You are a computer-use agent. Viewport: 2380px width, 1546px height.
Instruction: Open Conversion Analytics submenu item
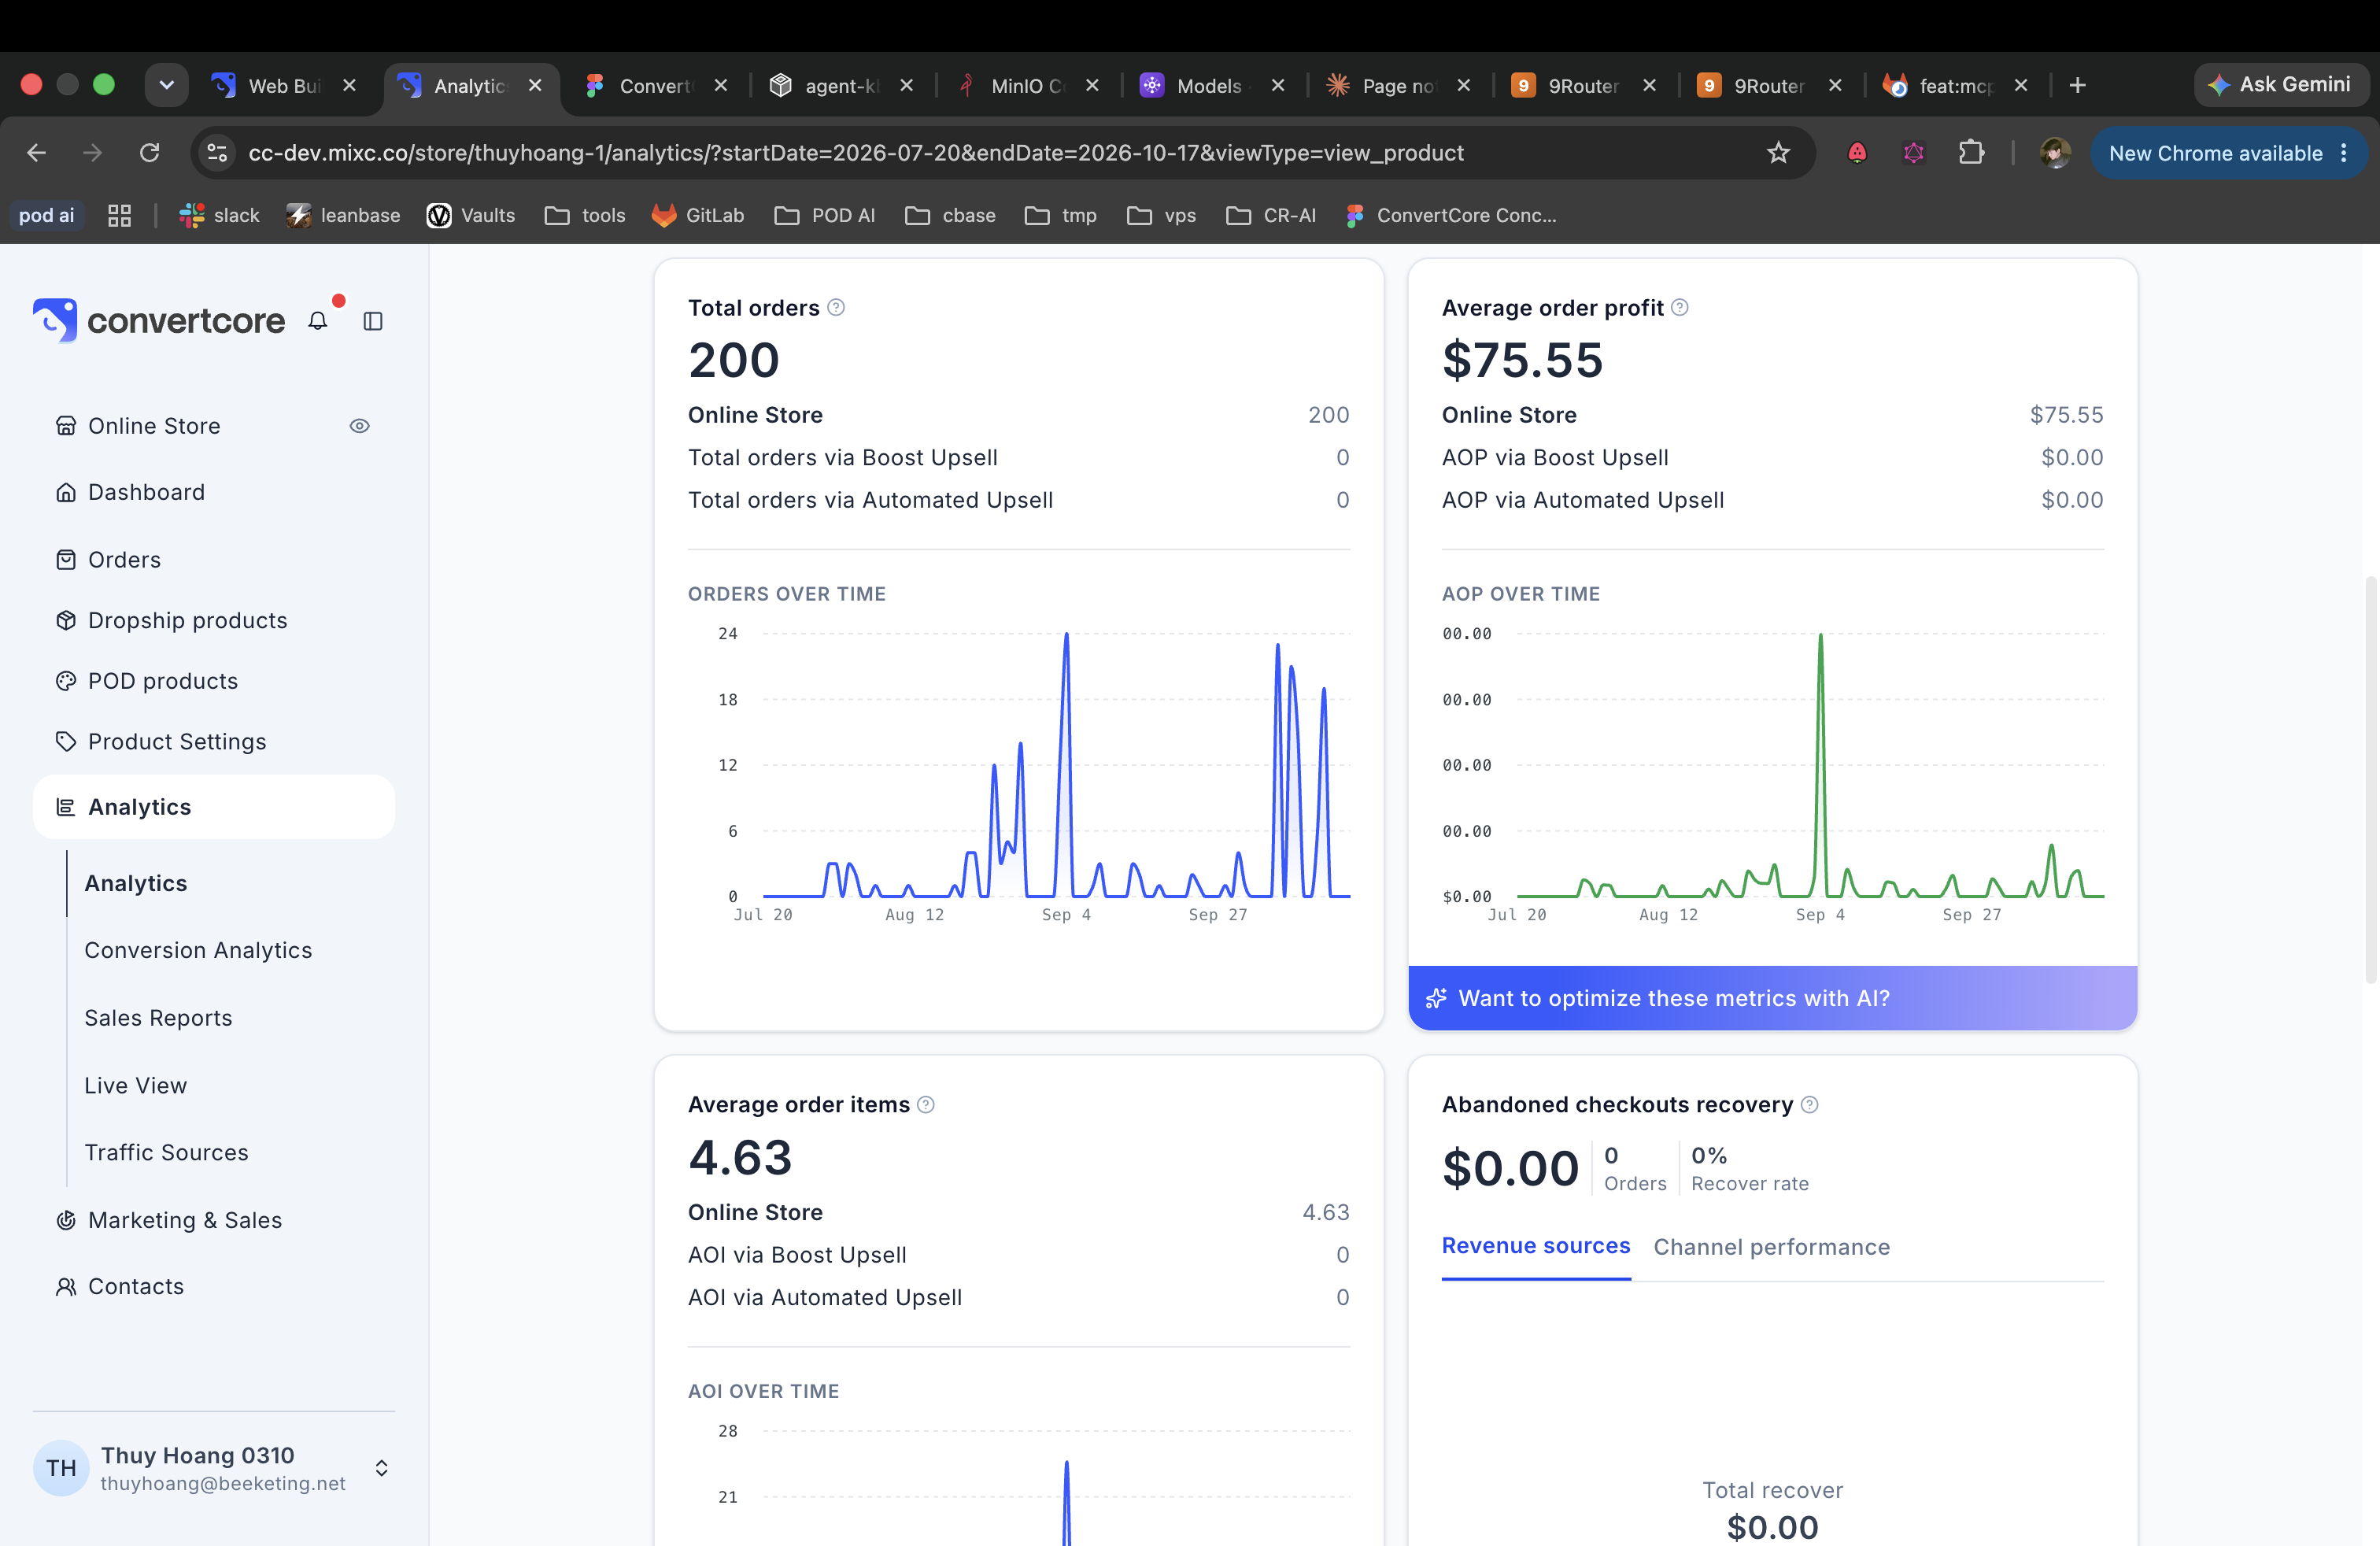198,950
